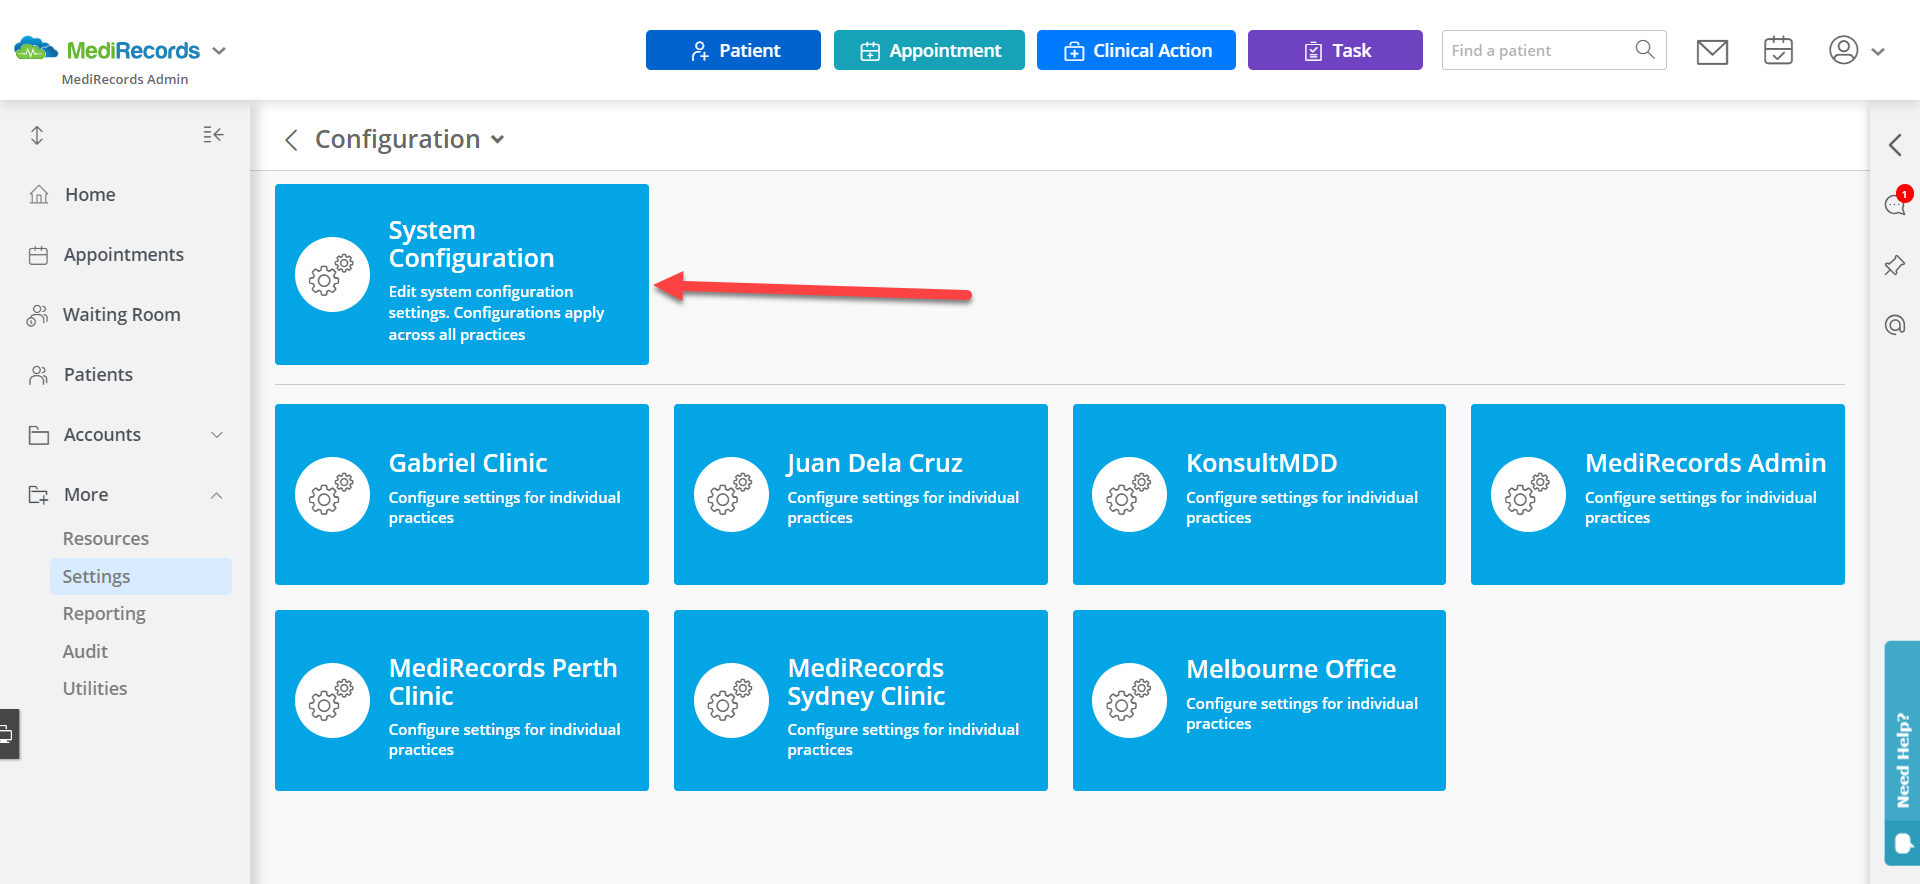Open the System Configuration tile title
The height and width of the screenshot is (884, 1920).
pos(471,244)
